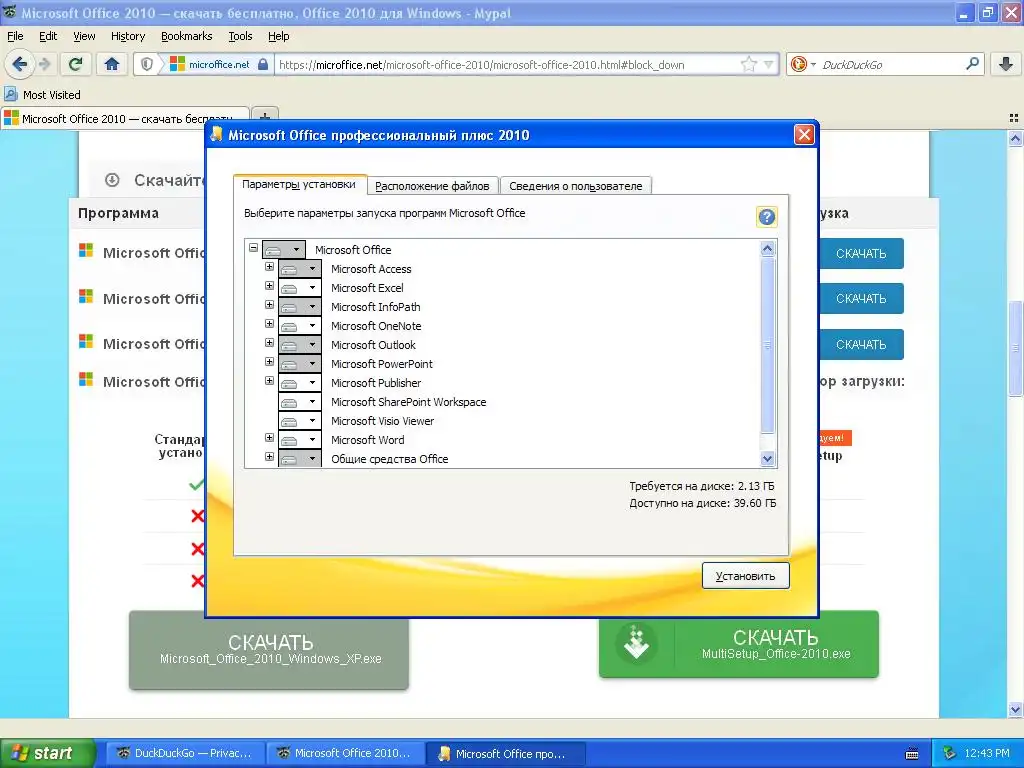Click the browser Forward arrow button
Screen dimensions: 1024x768
pos(44,64)
